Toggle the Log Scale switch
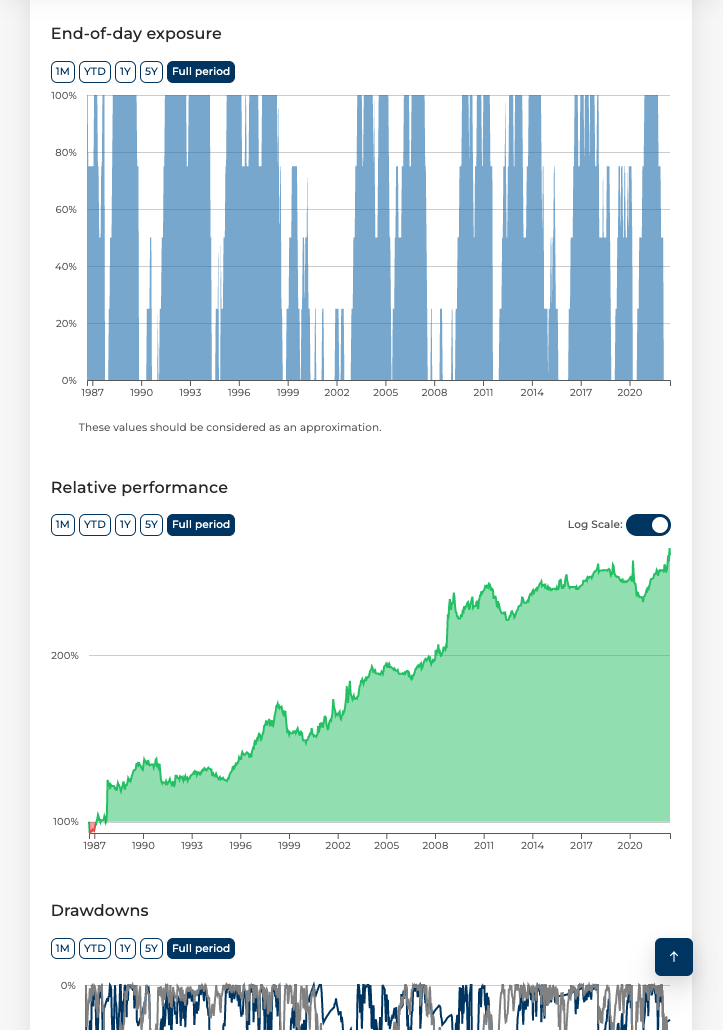723x1030 pixels. (648, 525)
